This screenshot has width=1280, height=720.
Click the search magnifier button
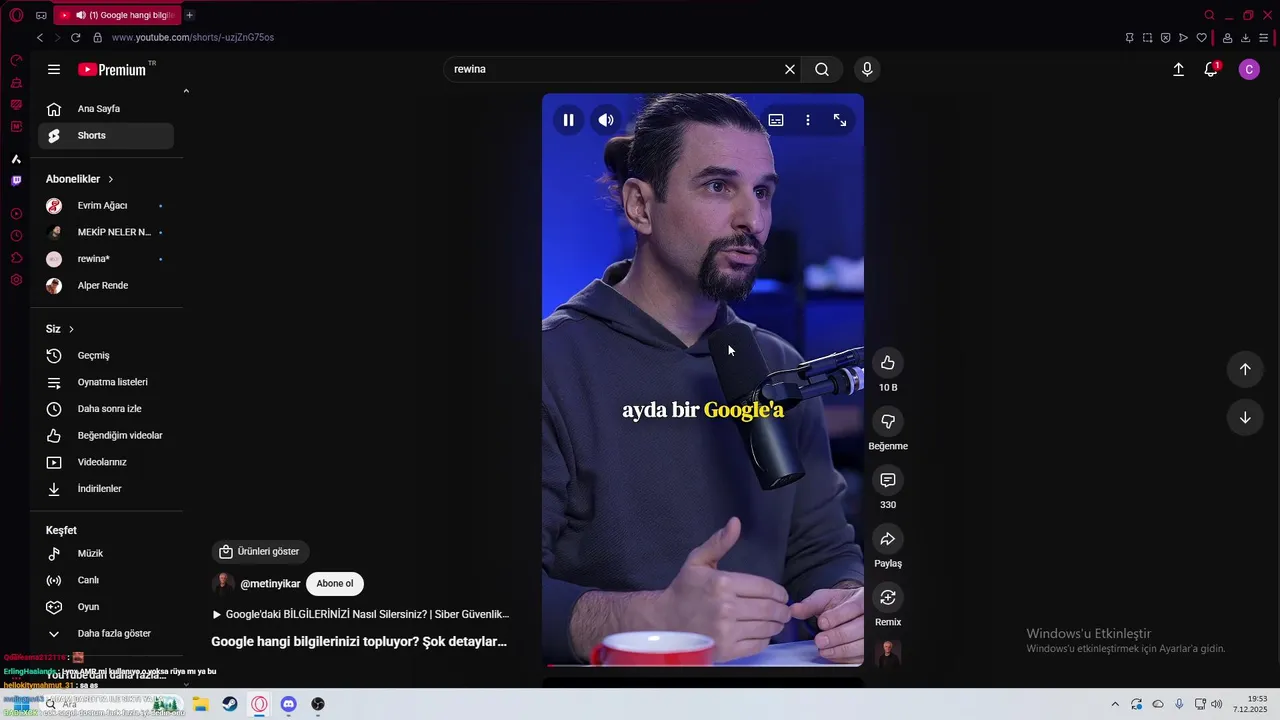click(822, 69)
